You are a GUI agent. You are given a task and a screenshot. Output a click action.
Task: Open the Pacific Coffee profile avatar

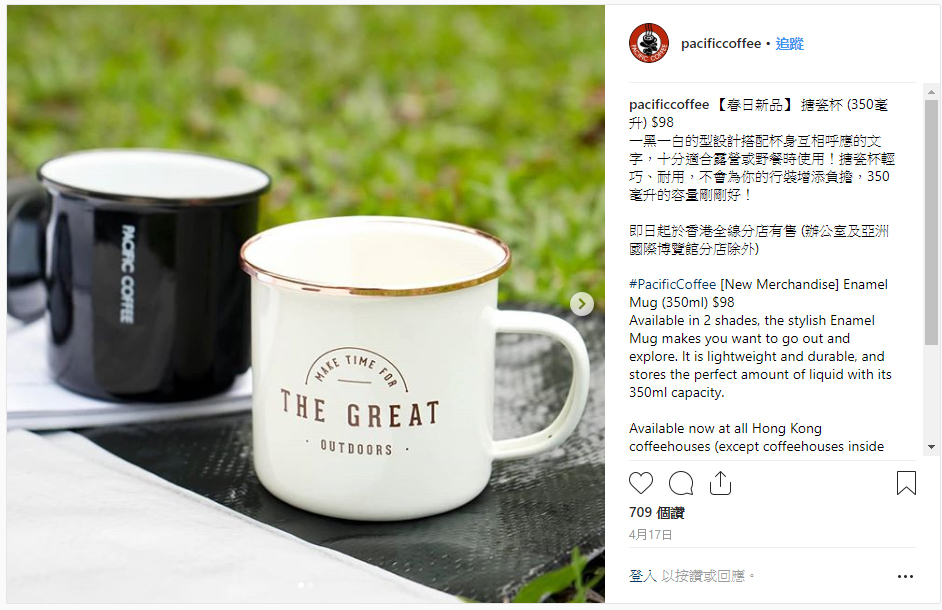coord(649,43)
